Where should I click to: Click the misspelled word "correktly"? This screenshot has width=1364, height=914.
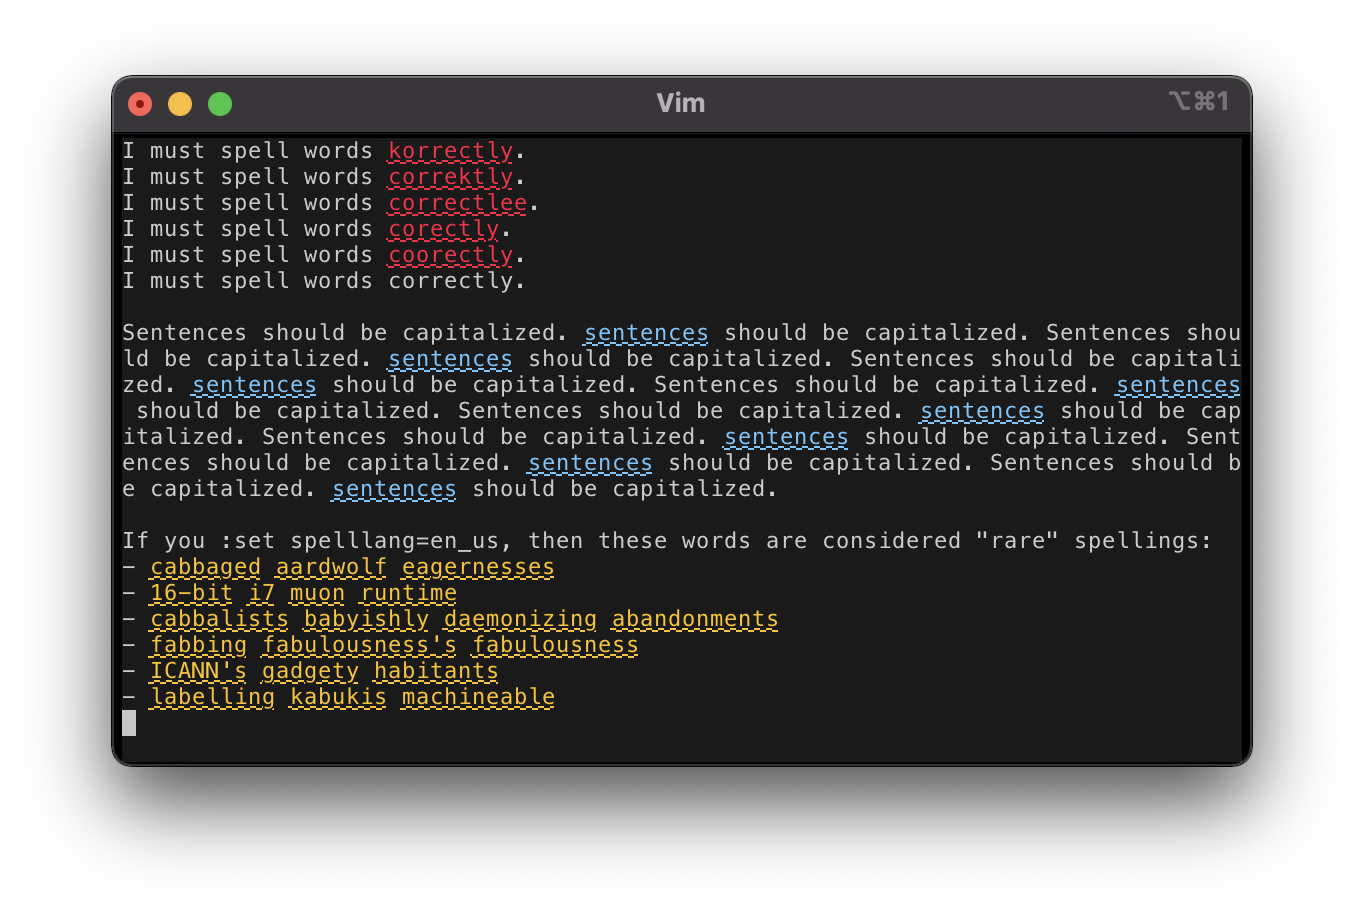point(450,176)
